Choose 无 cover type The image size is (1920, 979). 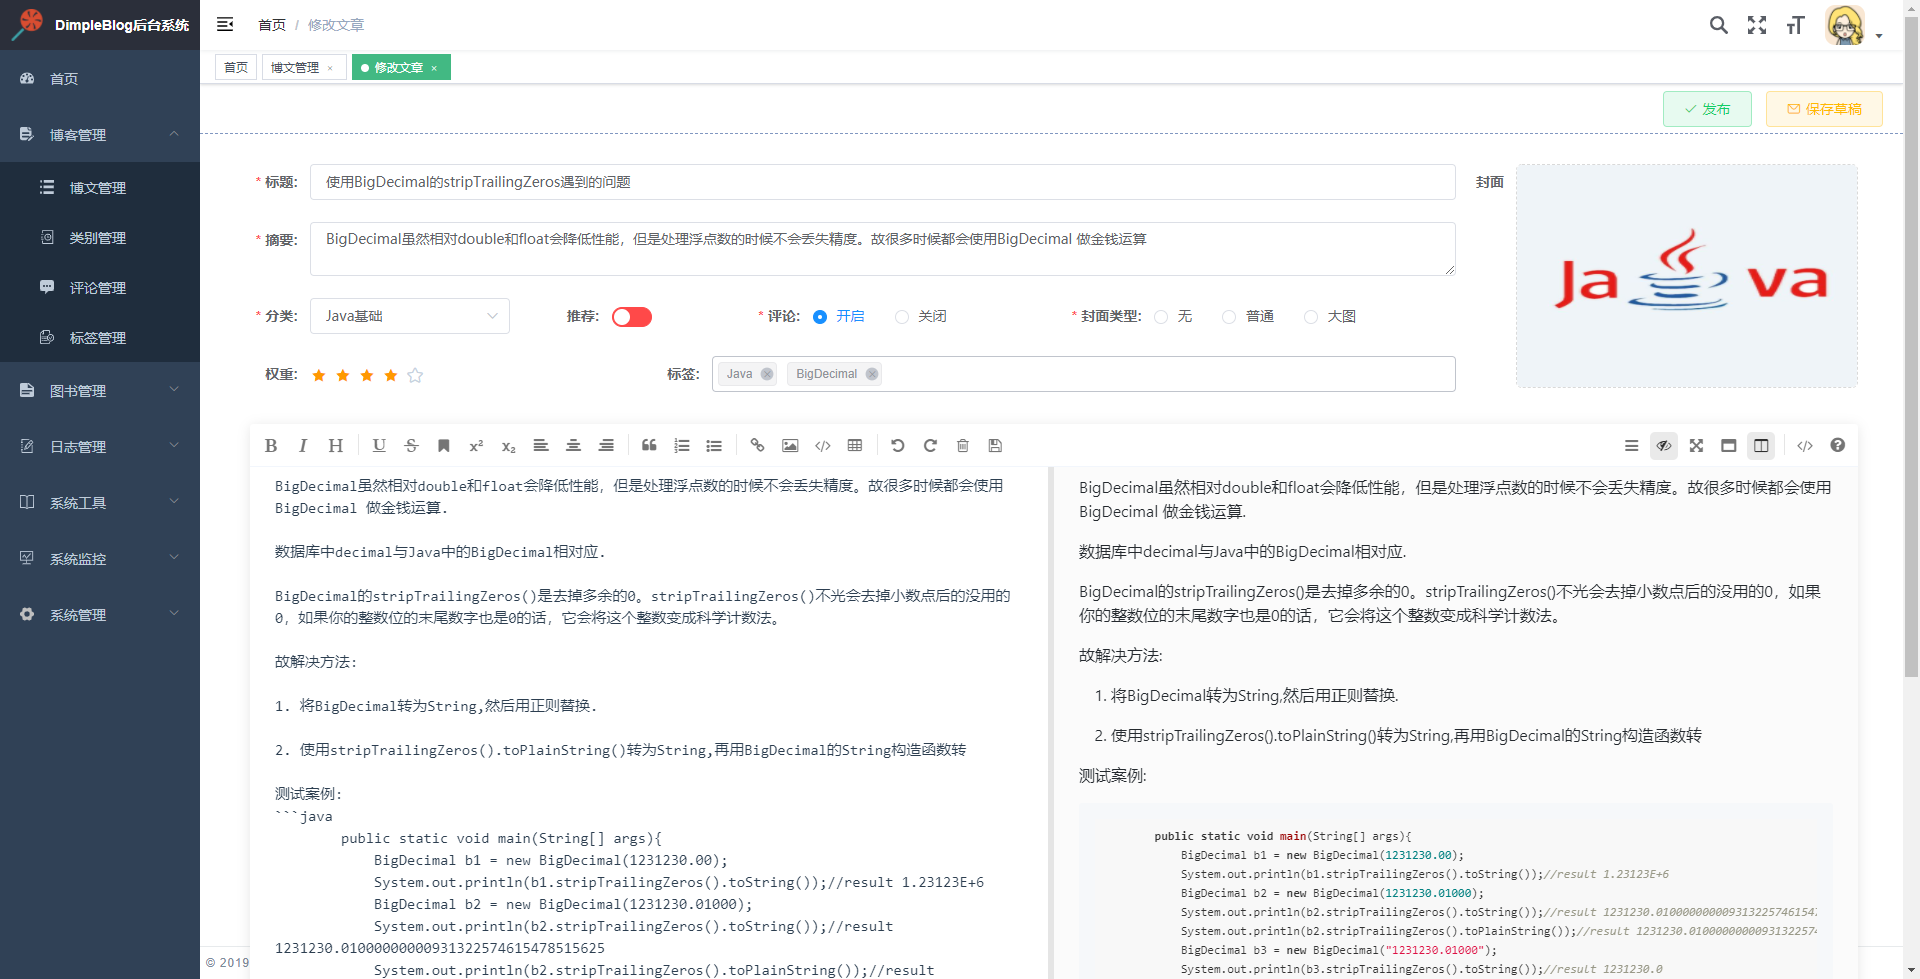pyautogui.click(x=1173, y=316)
